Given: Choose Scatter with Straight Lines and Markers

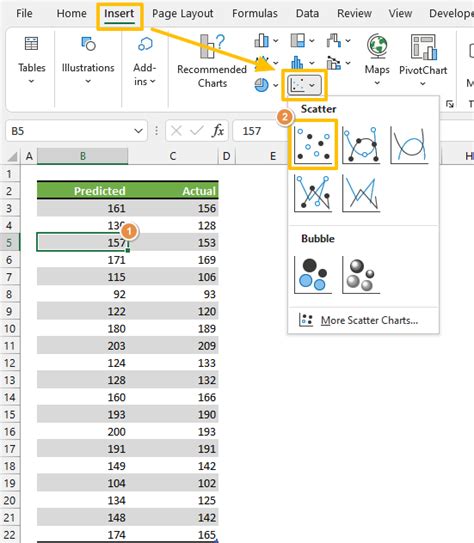Looking at the screenshot, I should click(313, 193).
